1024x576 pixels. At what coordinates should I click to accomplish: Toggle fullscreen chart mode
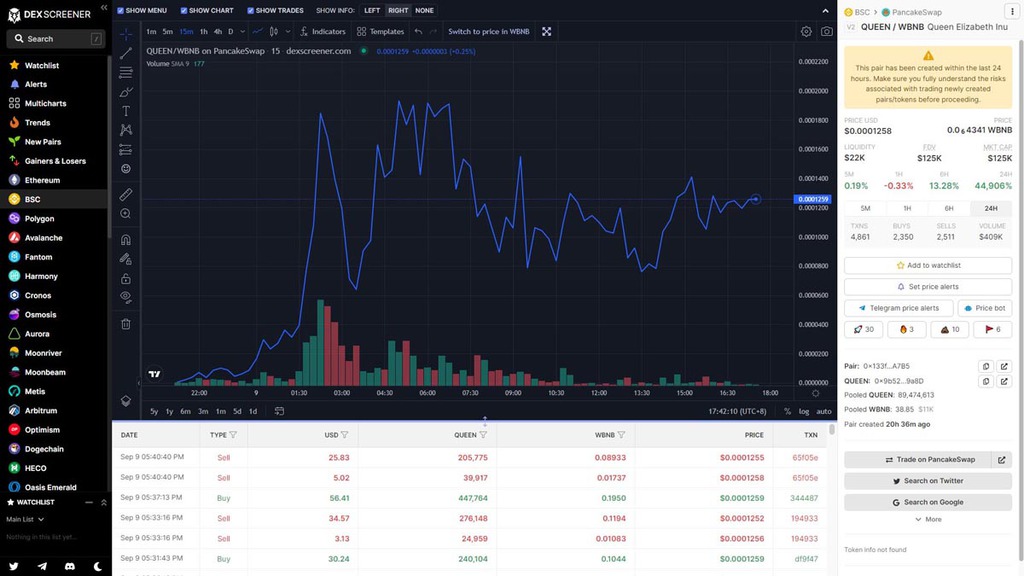pyautogui.click(x=547, y=31)
